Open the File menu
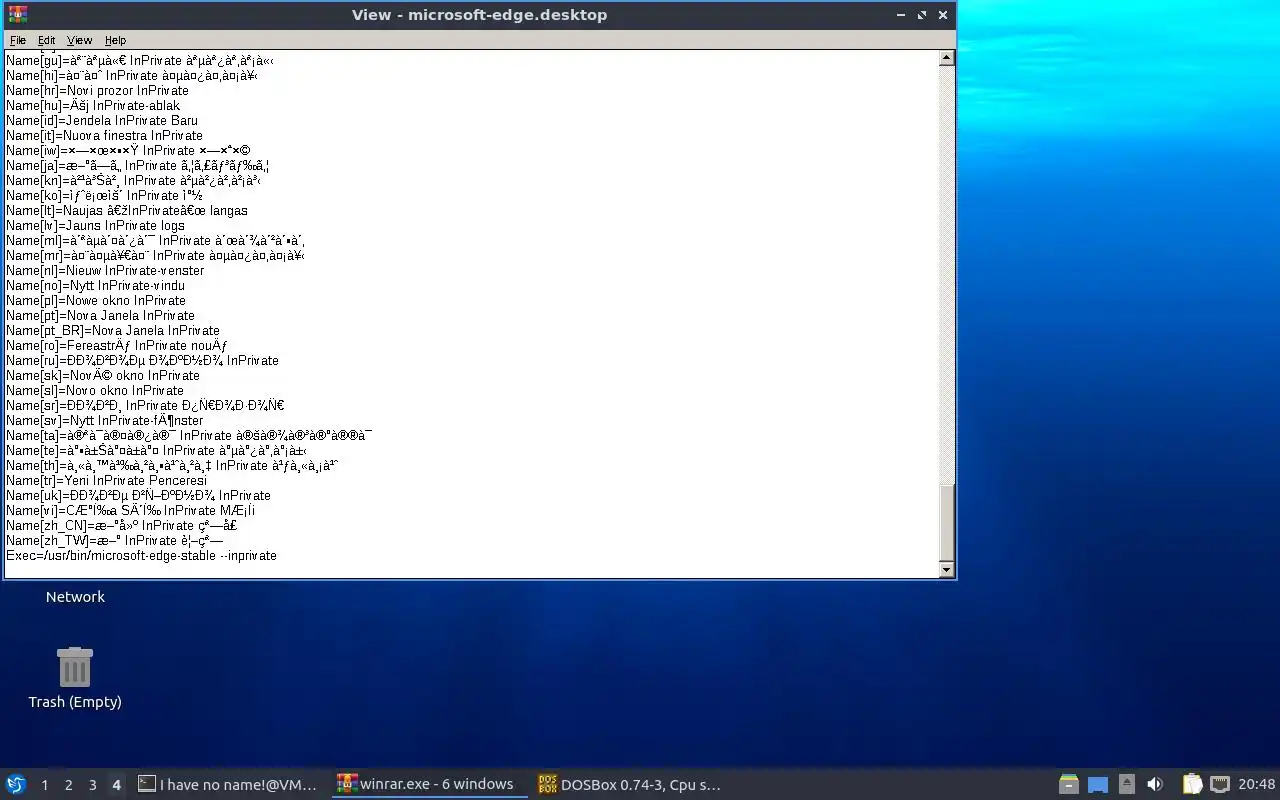1280x800 pixels. [x=18, y=40]
